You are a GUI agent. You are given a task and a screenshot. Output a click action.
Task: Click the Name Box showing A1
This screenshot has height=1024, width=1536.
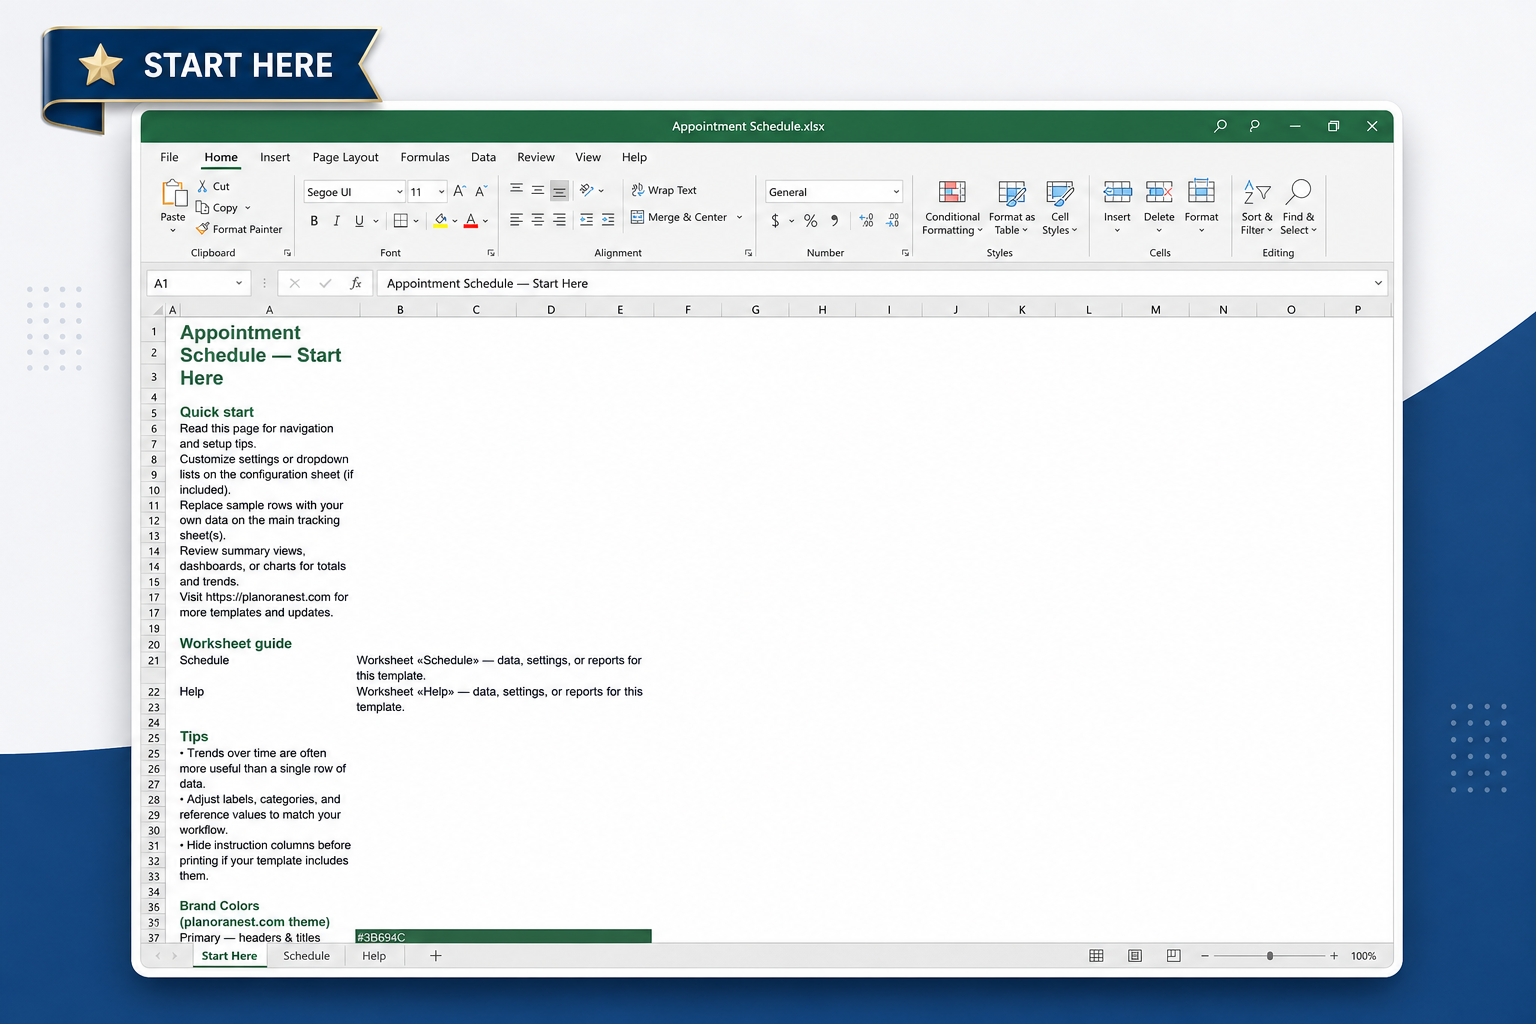tap(198, 283)
